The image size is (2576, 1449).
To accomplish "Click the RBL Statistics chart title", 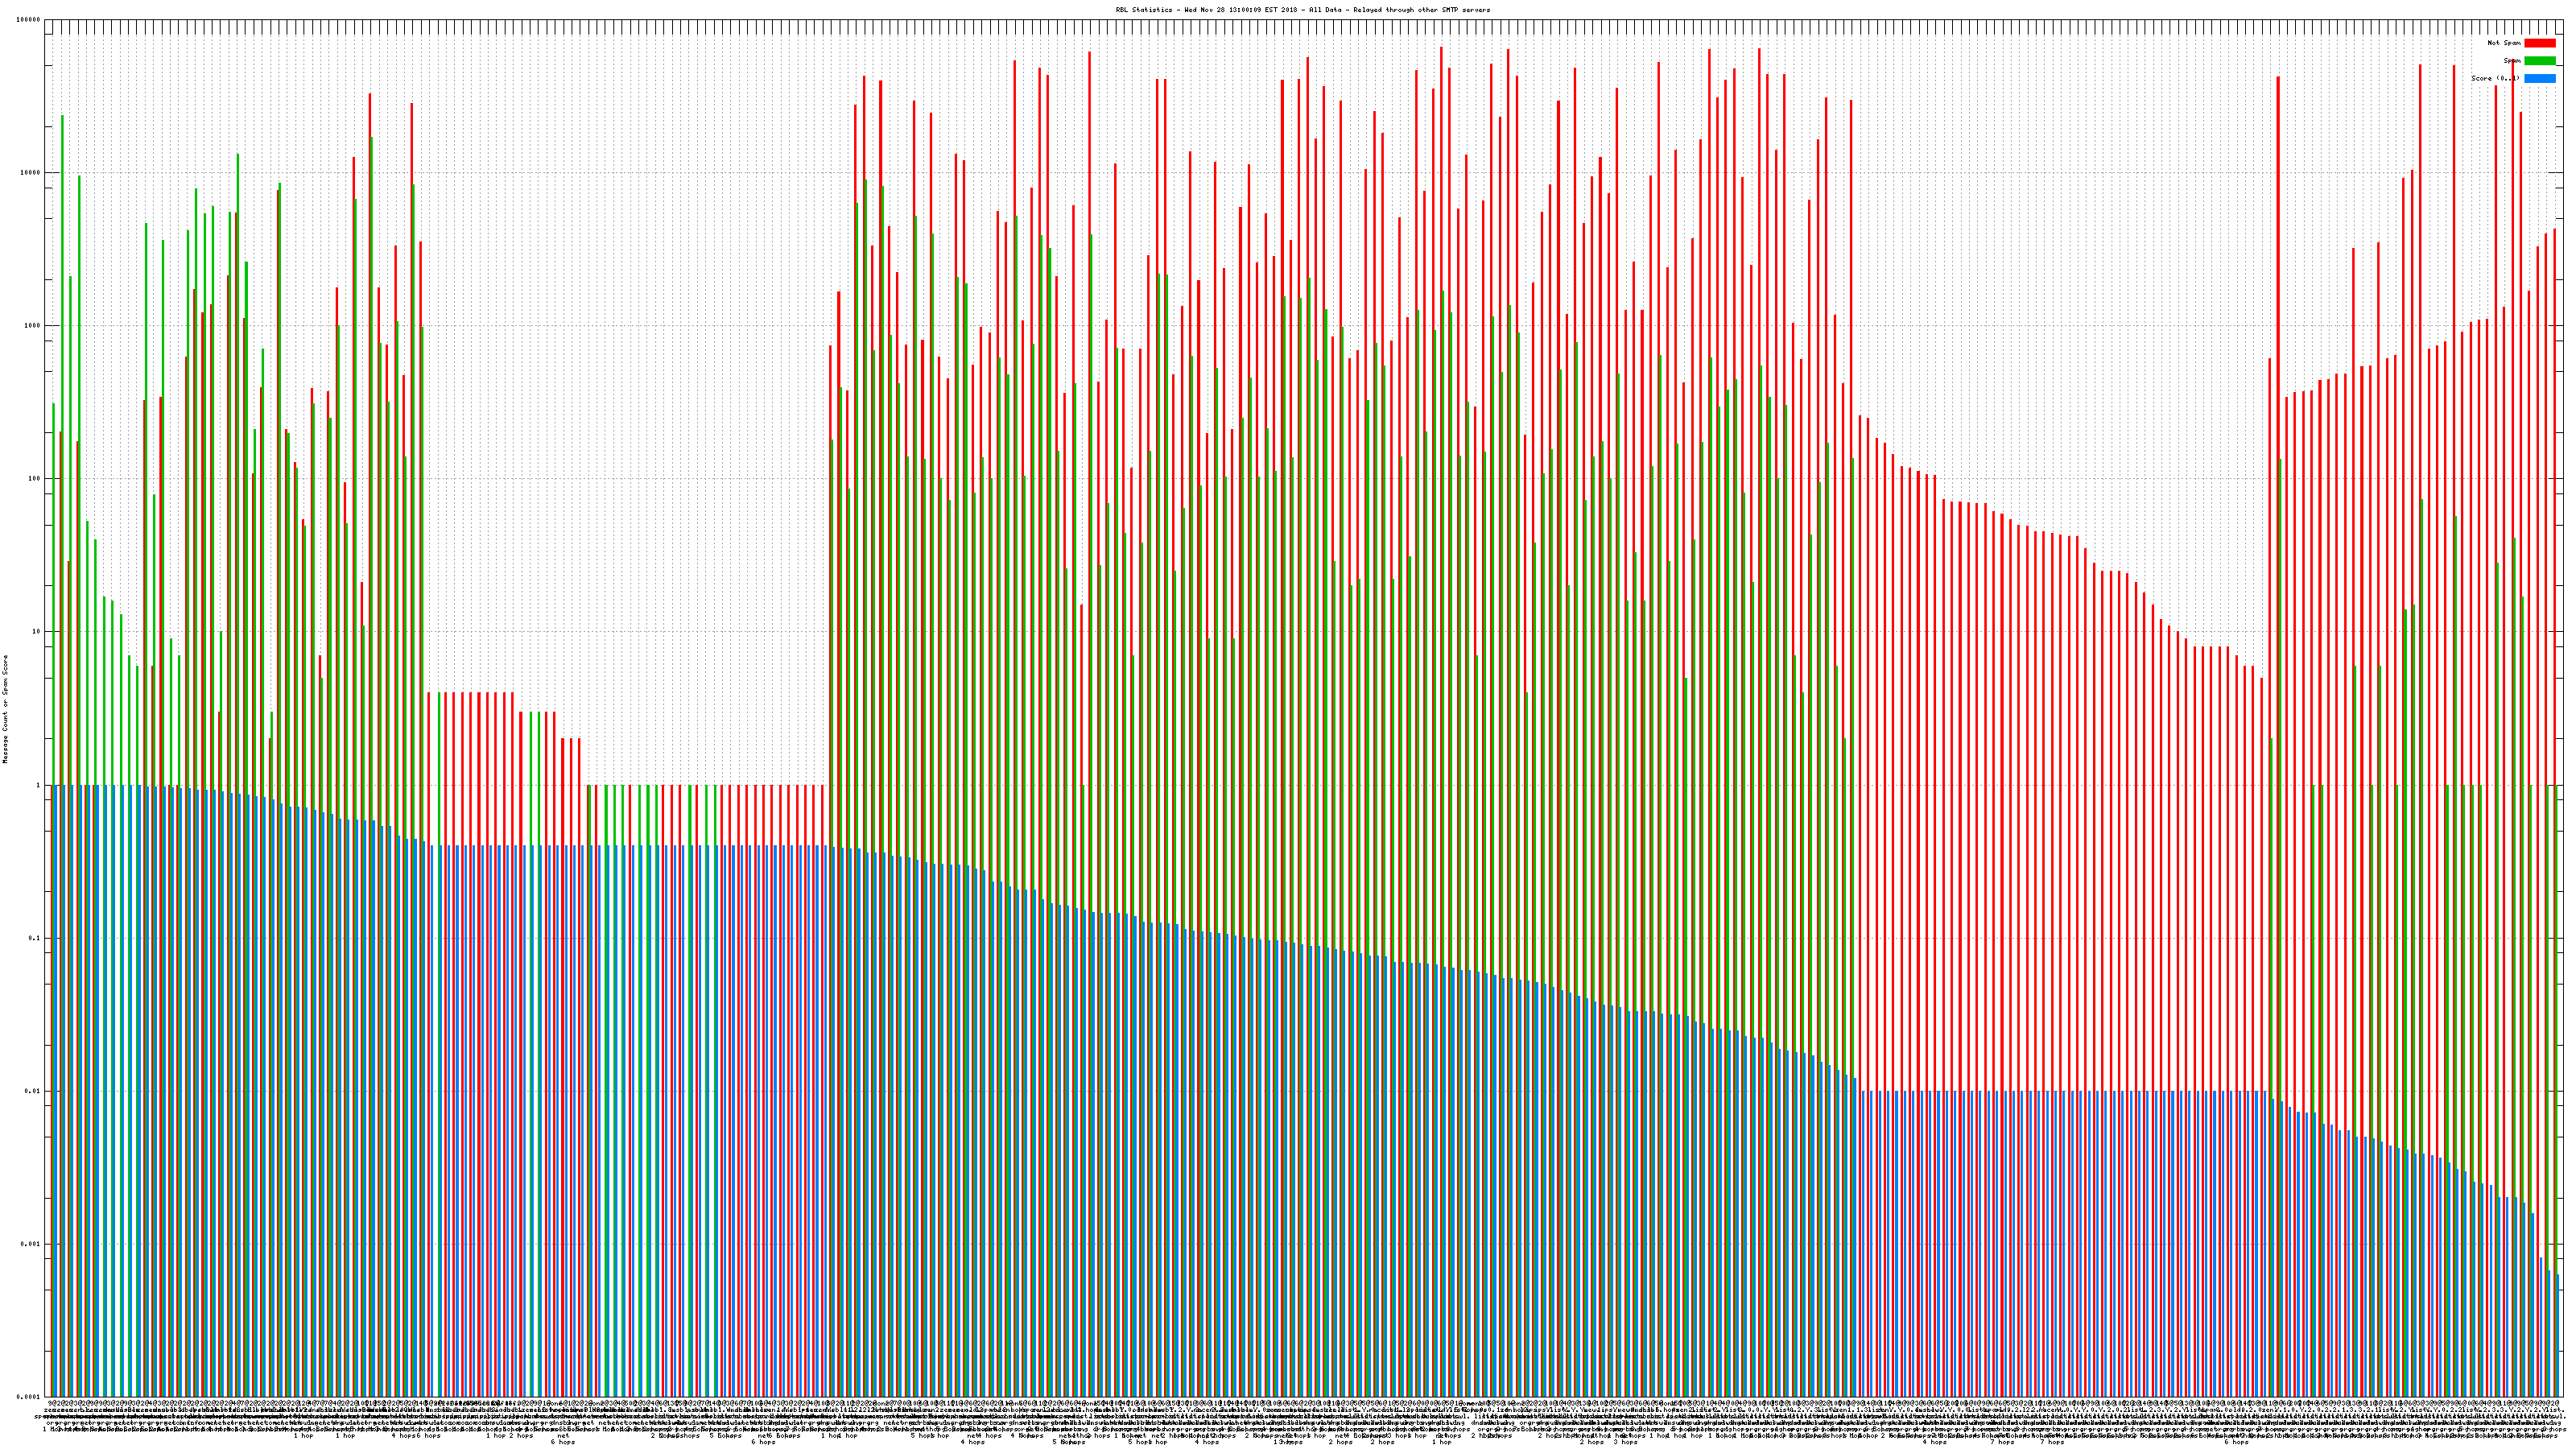I will coord(1302,10).
